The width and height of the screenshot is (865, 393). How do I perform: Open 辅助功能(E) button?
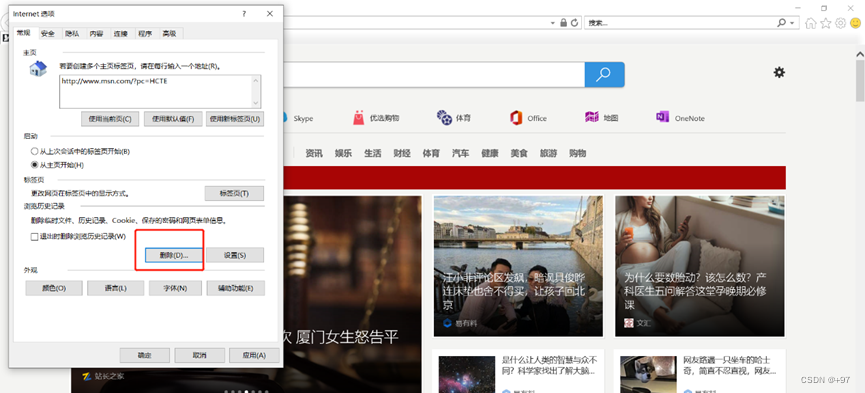pos(236,288)
